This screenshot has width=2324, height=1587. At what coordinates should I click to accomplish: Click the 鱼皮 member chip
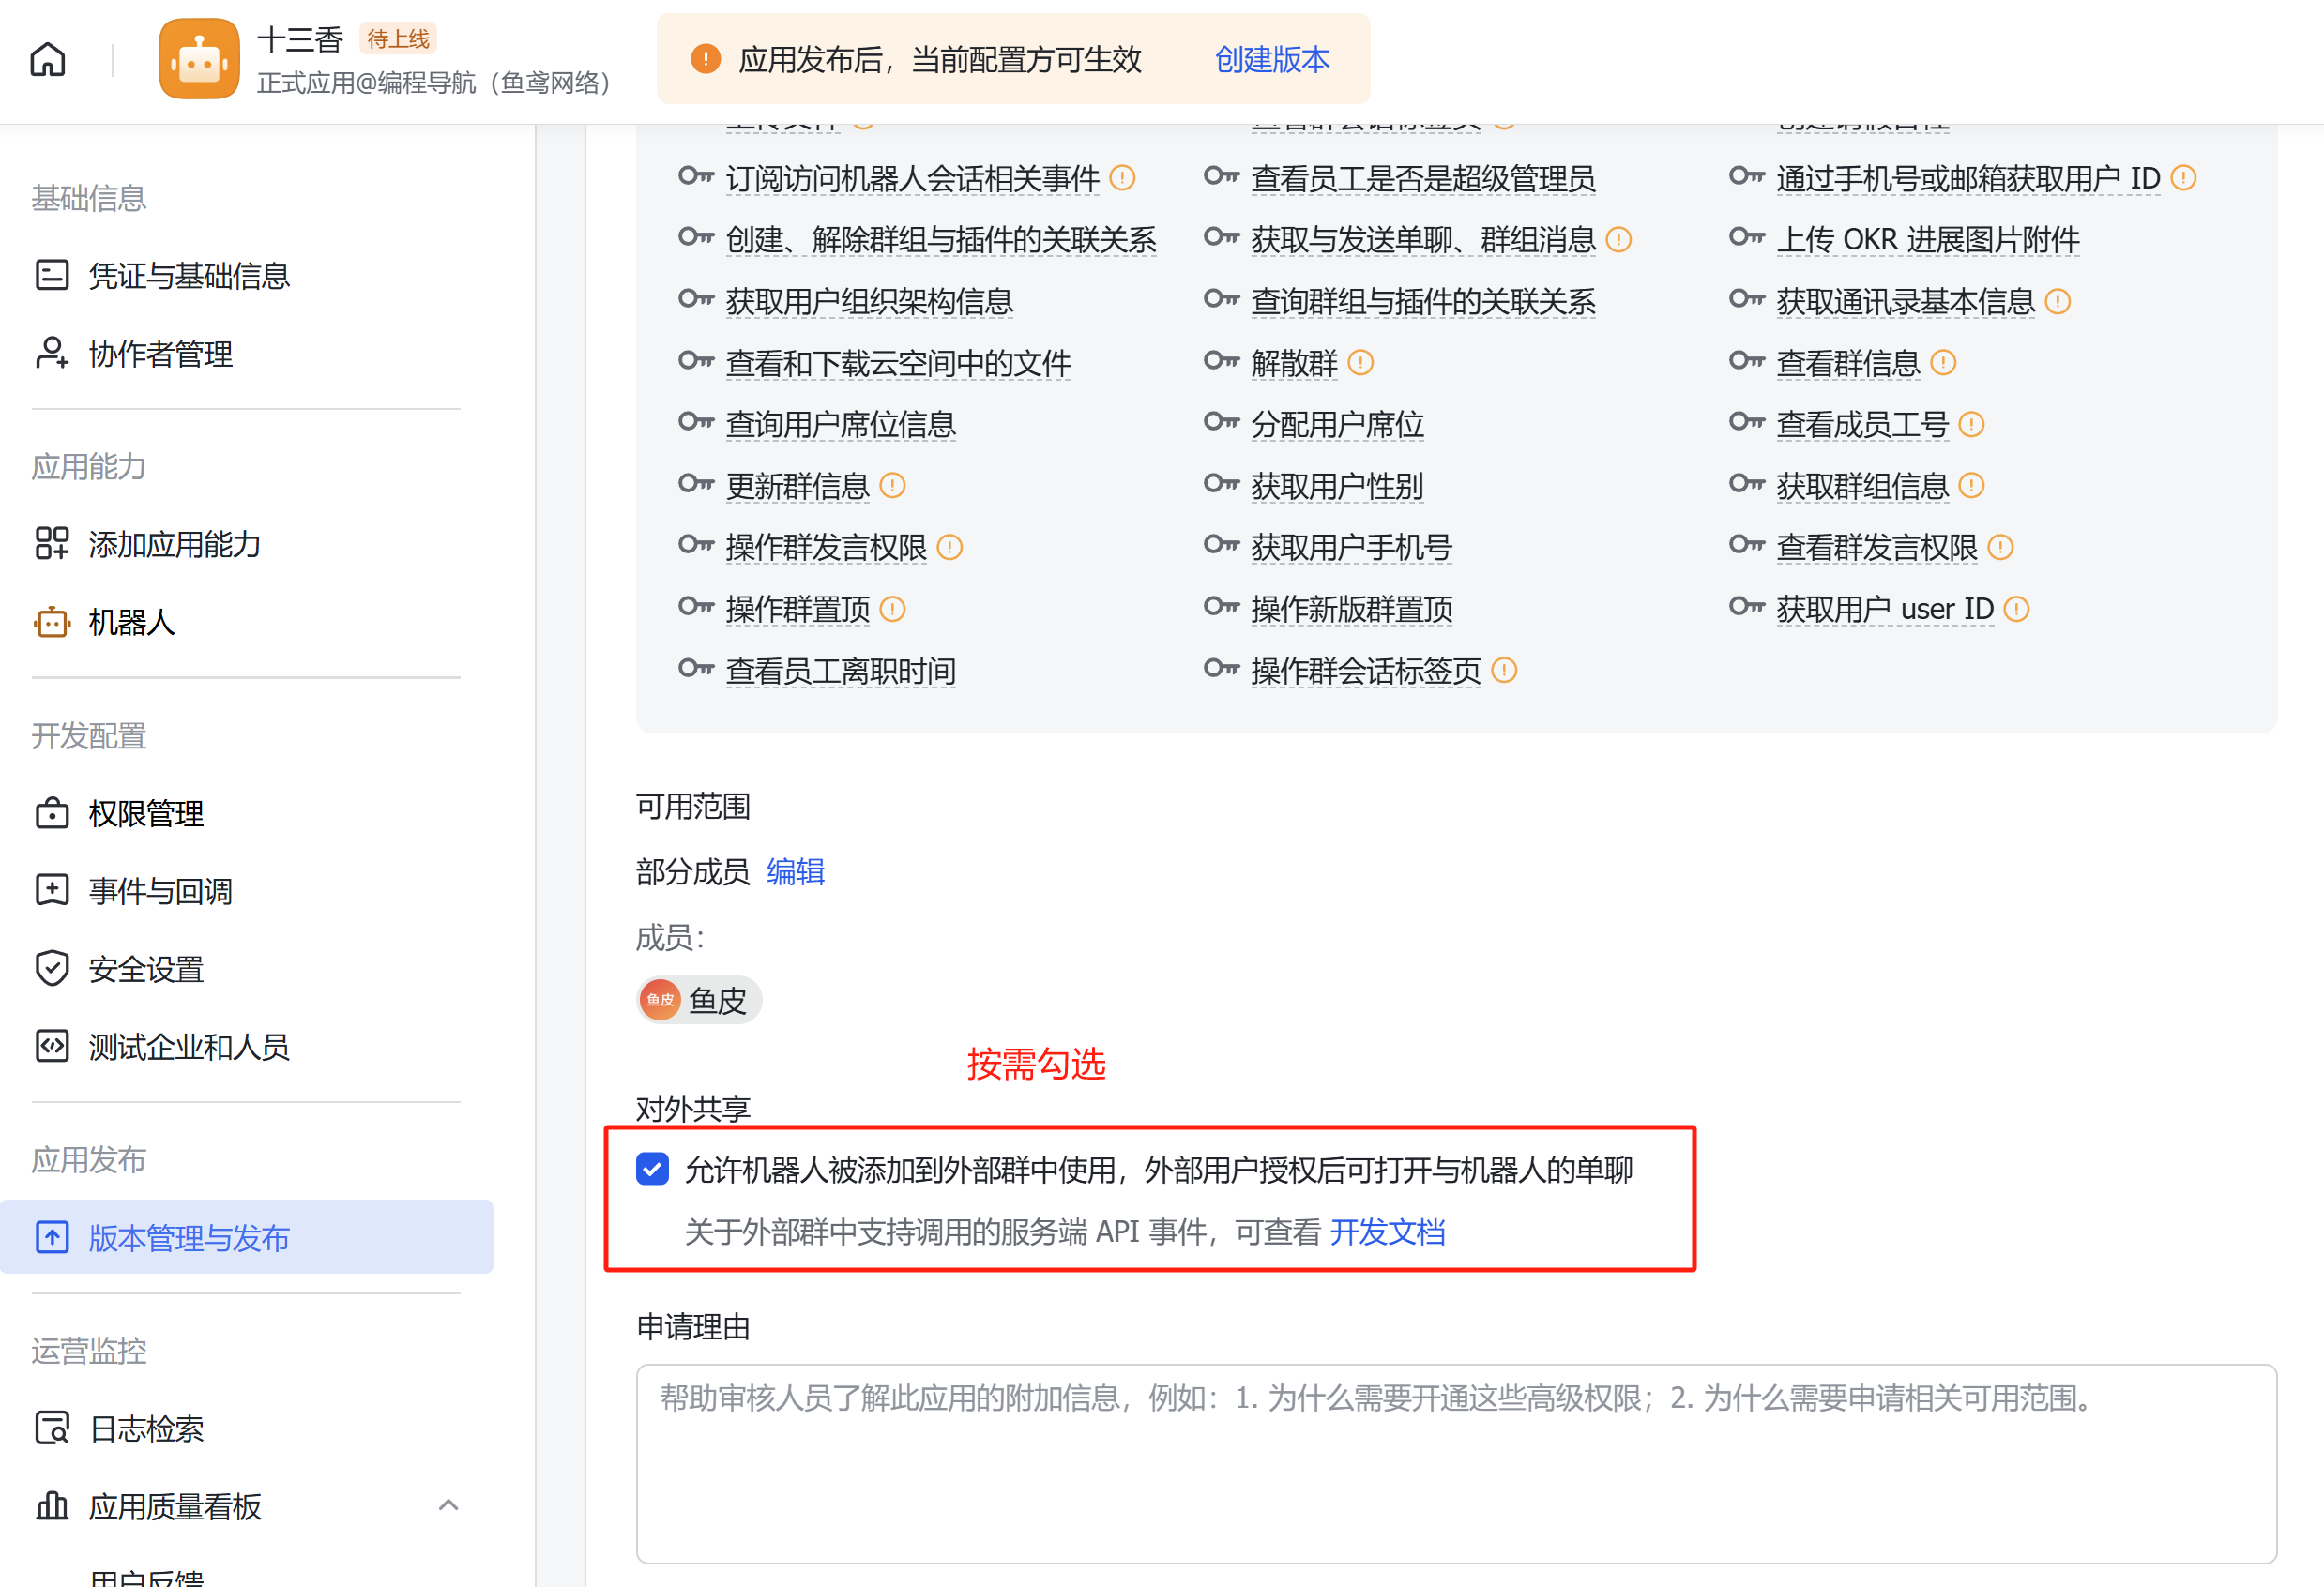tap(699, 1000)
